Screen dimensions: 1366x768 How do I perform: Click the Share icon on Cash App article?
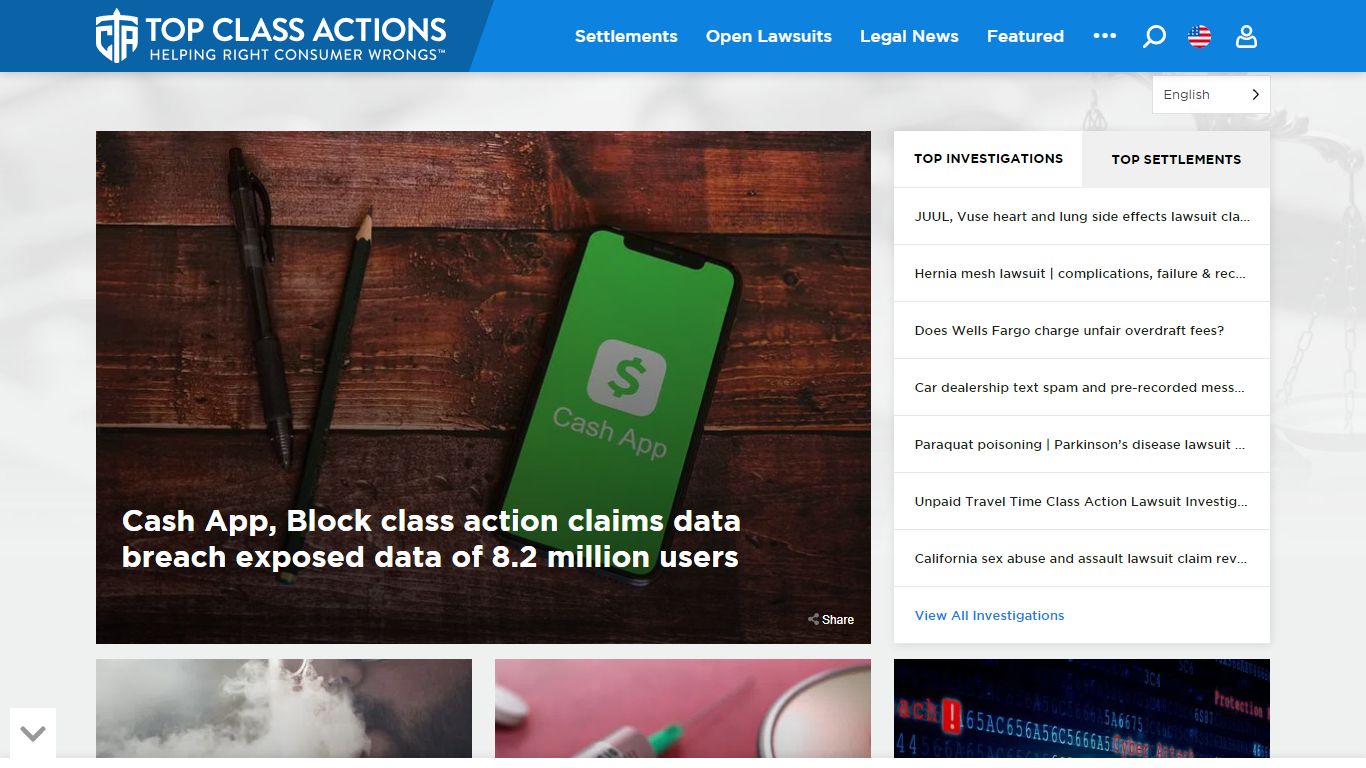(831, 619)
